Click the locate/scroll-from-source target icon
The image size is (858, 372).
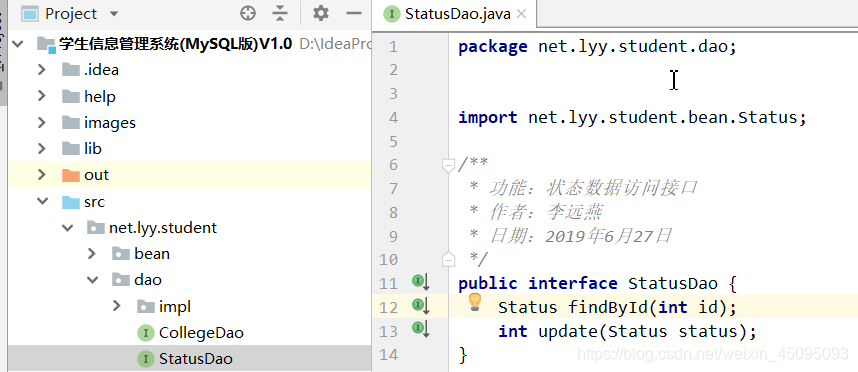pyautogui.click(x=248, y=14)
